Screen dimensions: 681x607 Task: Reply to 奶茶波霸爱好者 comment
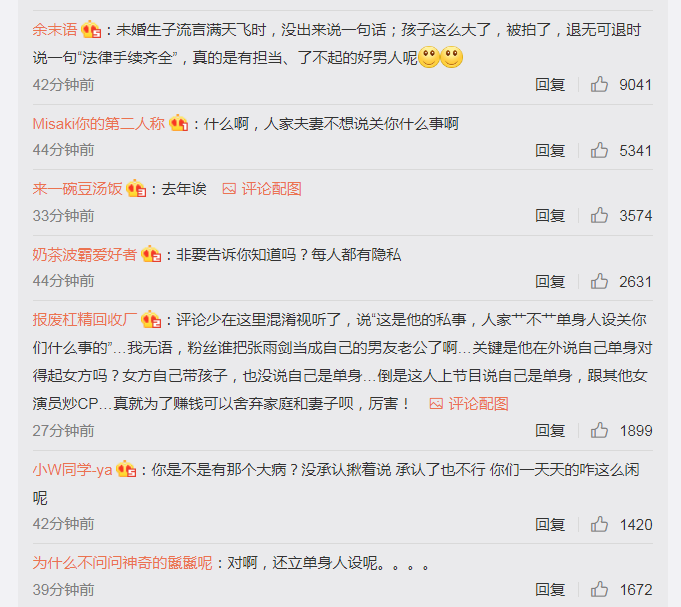point(550,282)
